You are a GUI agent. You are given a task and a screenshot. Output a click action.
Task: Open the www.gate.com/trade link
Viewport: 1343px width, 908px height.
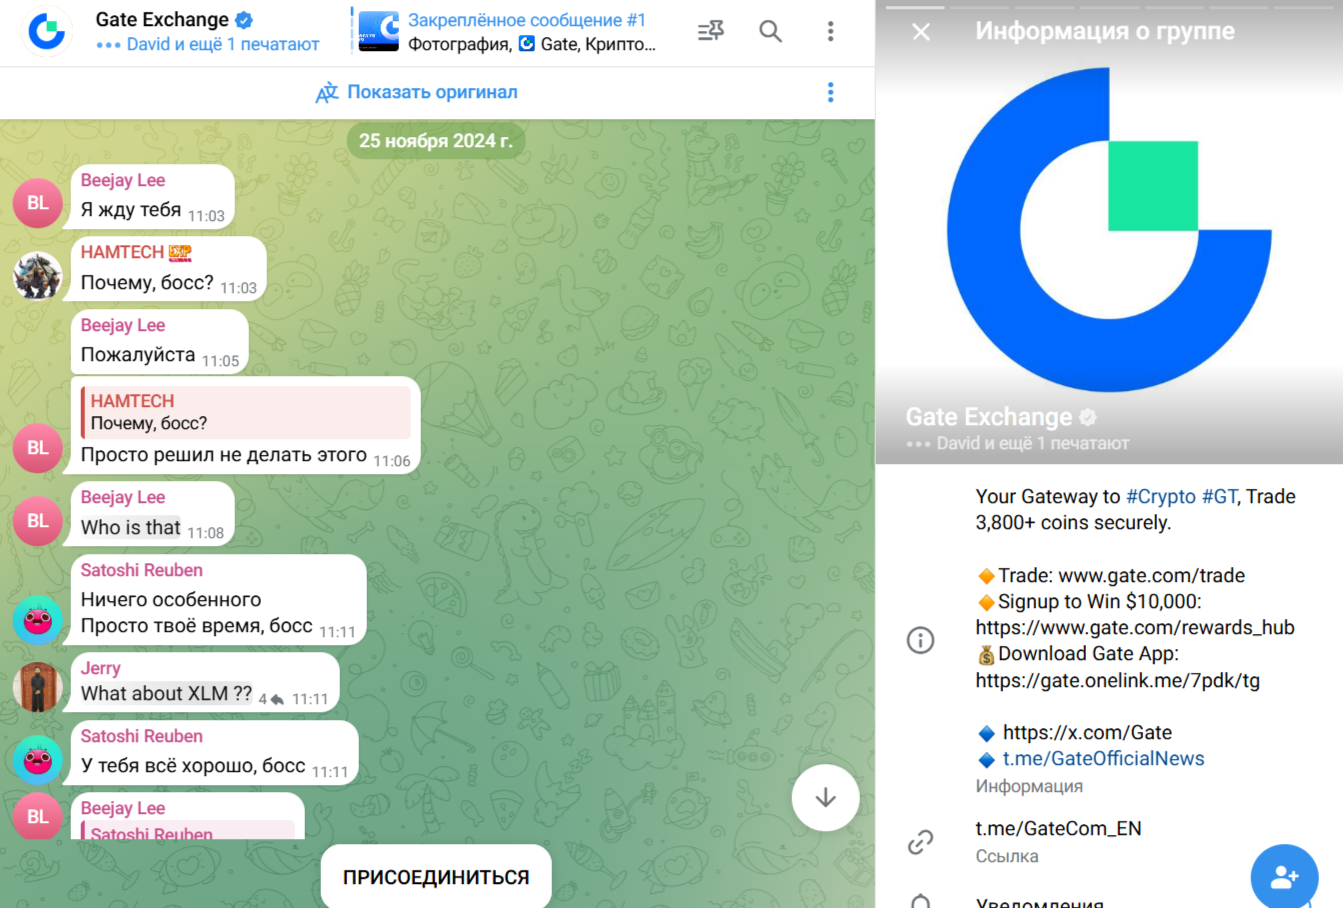(x=1151, y=576)
